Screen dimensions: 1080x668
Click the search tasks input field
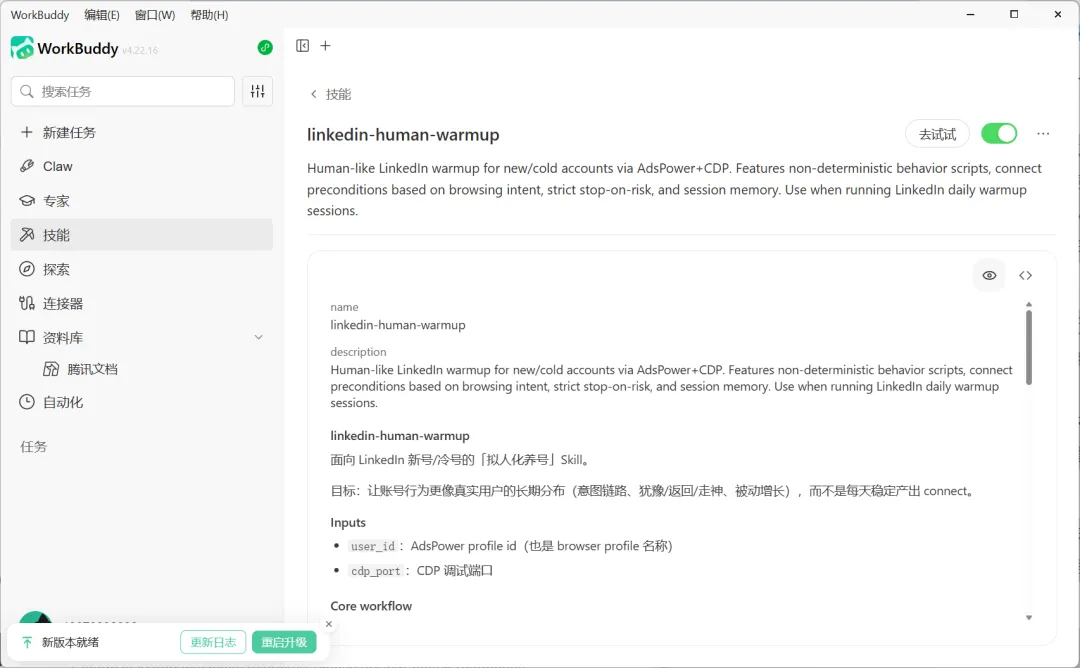coord(123,92)
